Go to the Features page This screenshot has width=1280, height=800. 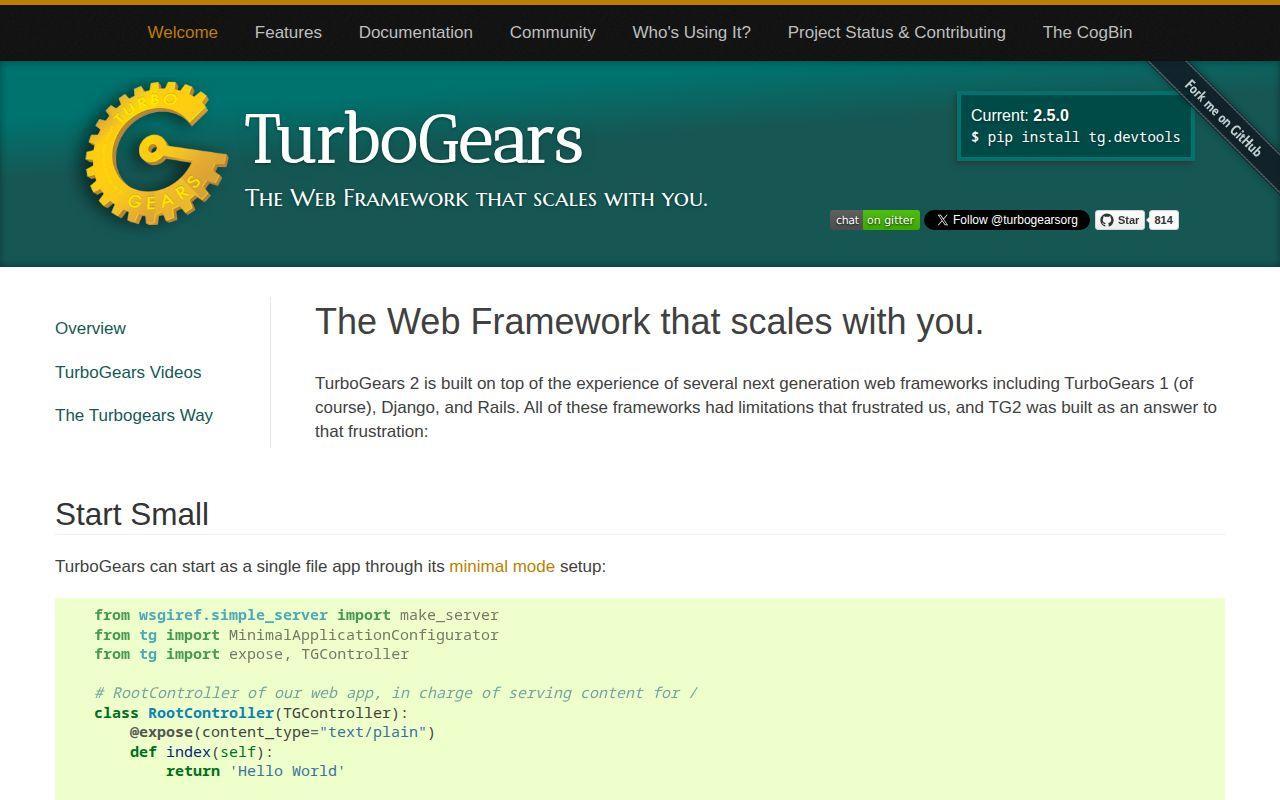coord(288,32)
